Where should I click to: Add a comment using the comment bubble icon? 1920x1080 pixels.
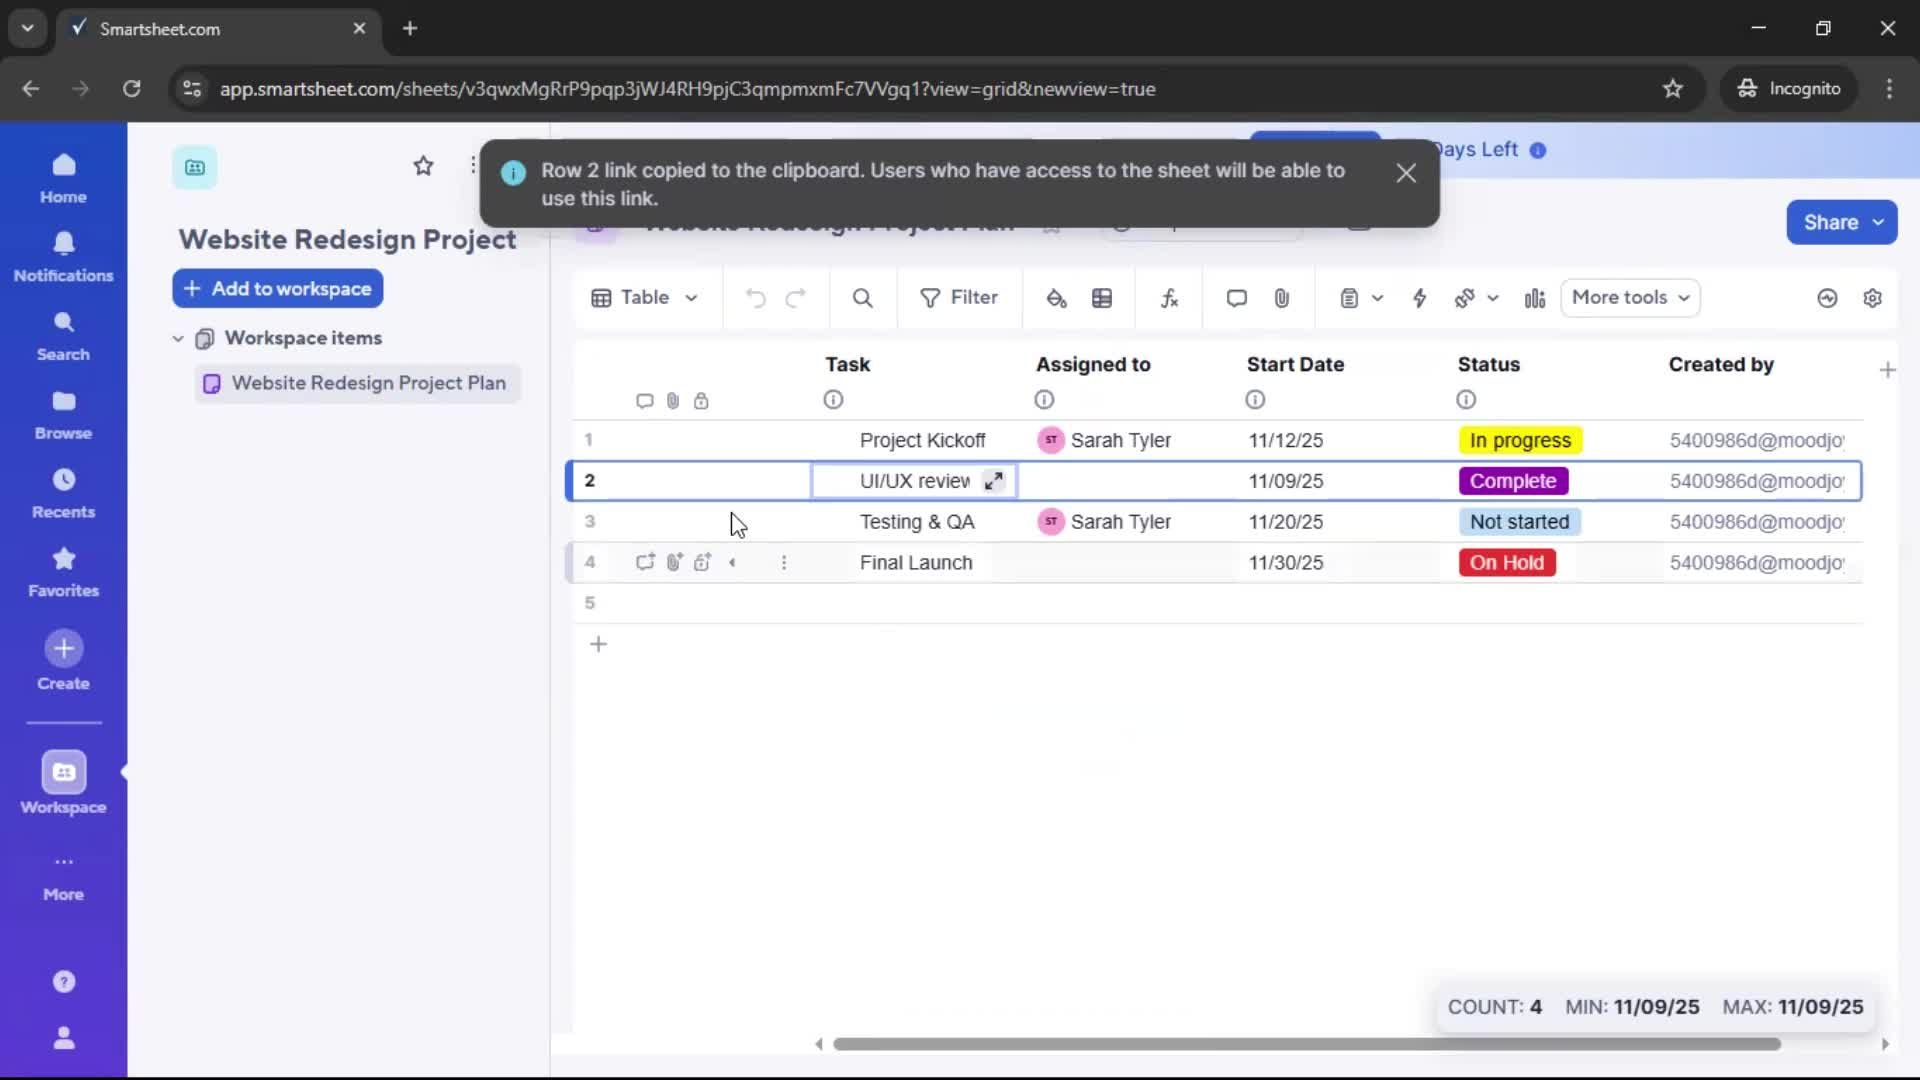(1236, 298)
